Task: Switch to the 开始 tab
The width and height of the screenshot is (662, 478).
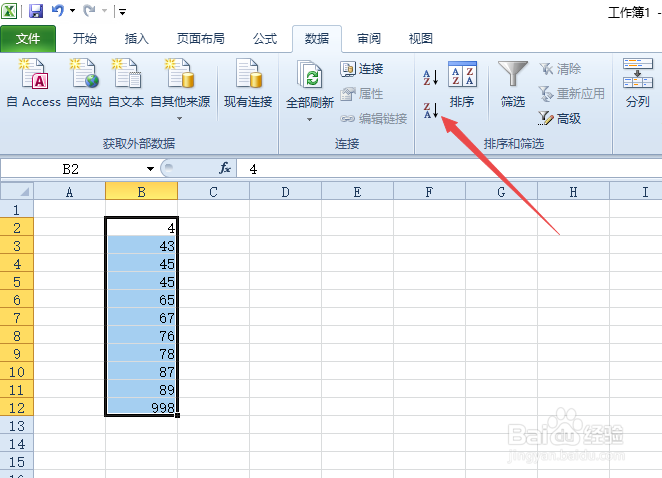Action: 84,39
